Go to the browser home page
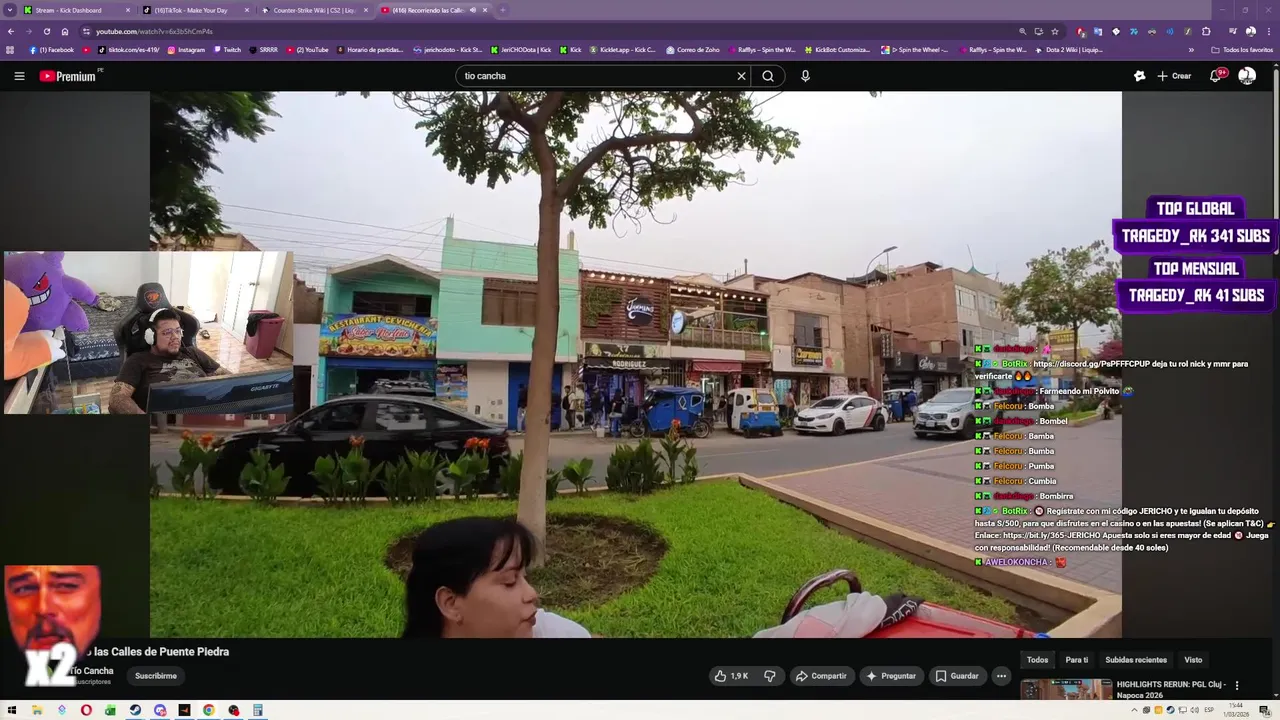 pyautogui.click(x=65, y=31)
